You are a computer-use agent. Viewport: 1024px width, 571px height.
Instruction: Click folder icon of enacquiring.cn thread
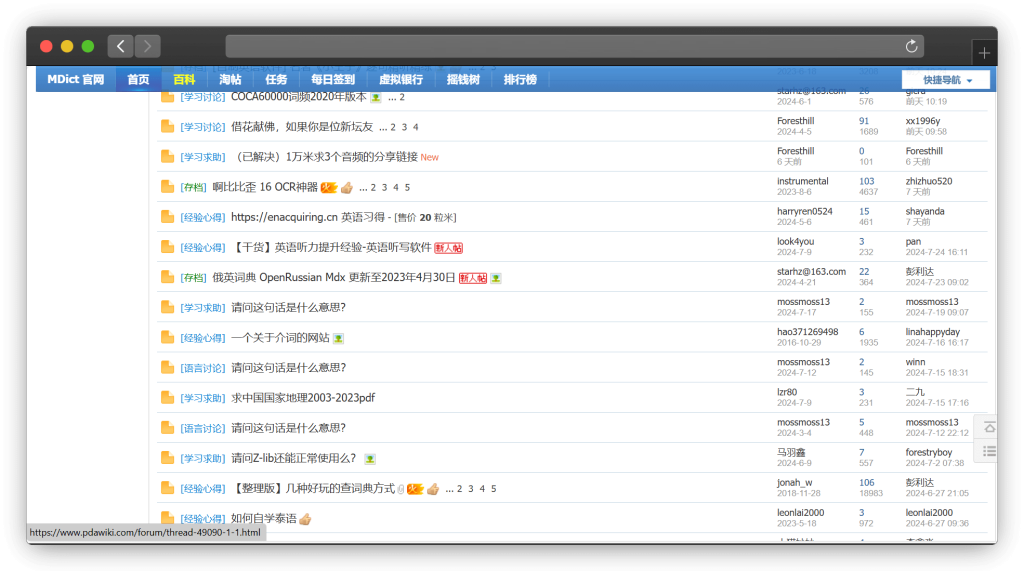(x=167, y=216)
